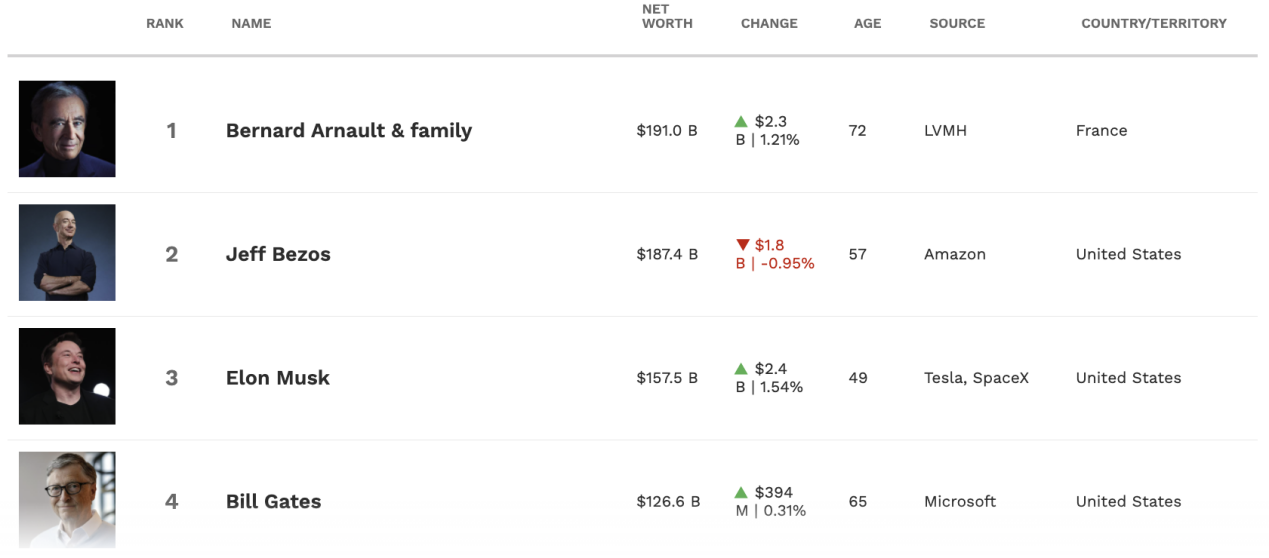
Task: Sort by the Age column header
Action: coord(868,23)
